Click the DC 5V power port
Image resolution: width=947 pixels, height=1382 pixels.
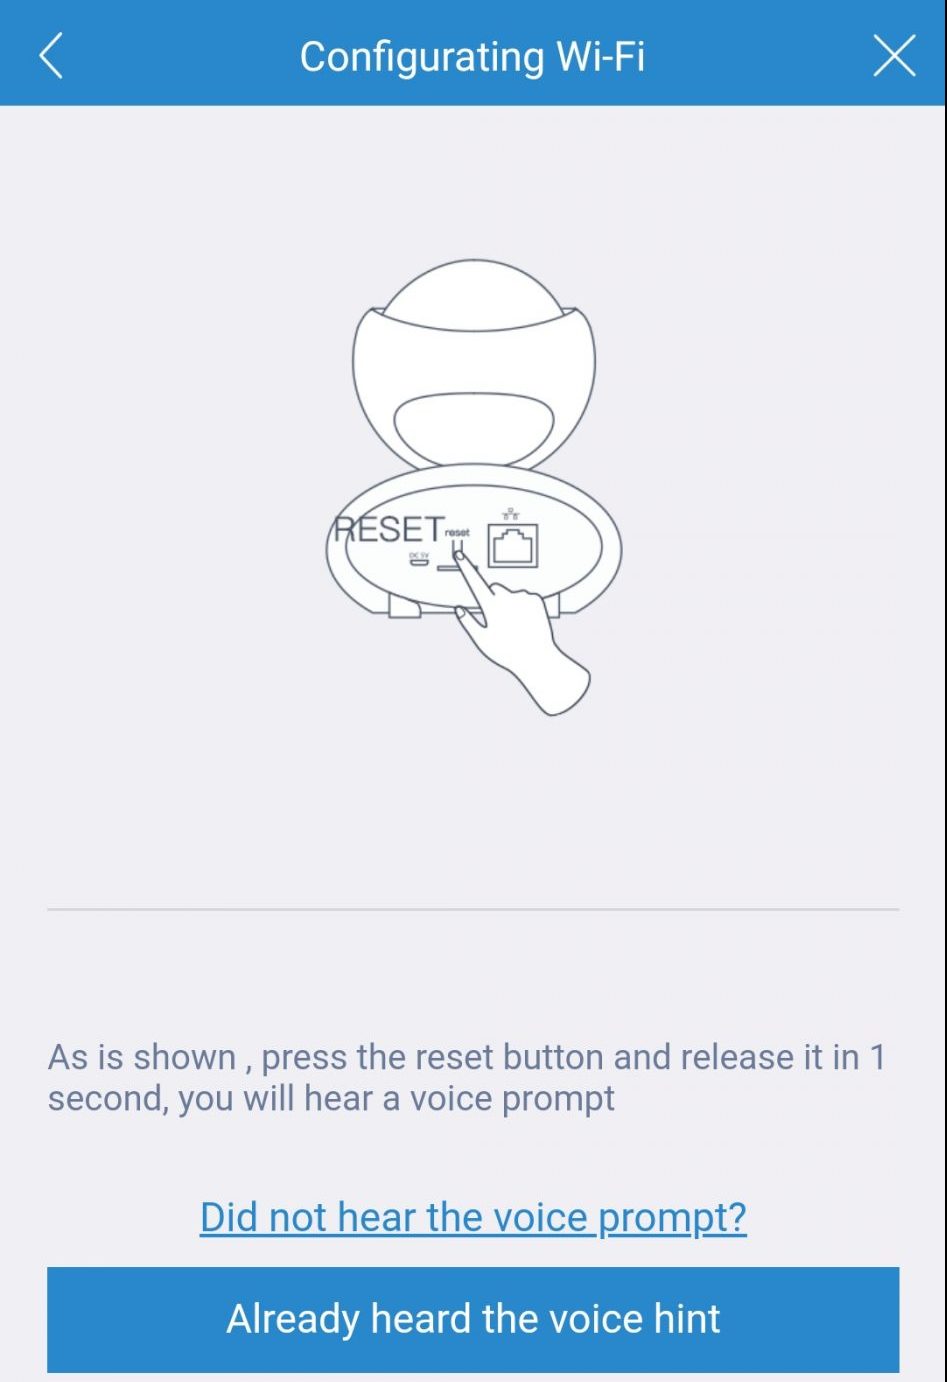pos(418,559)
